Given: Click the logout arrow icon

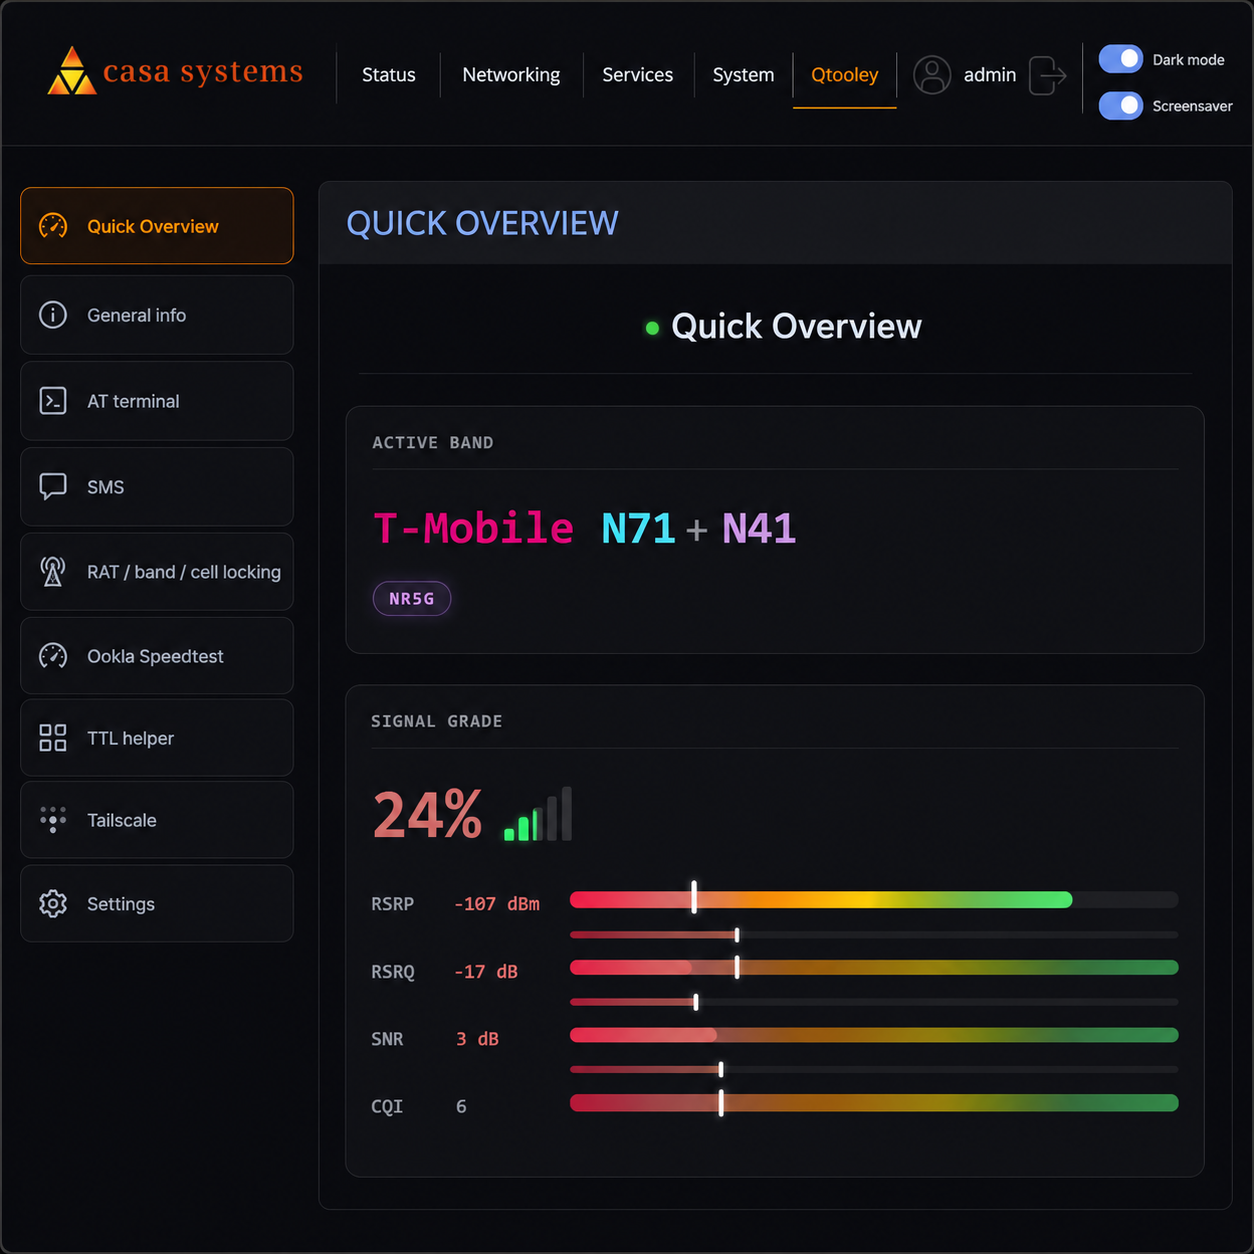Looking at the screenshot, I should tap(1048, 75).
